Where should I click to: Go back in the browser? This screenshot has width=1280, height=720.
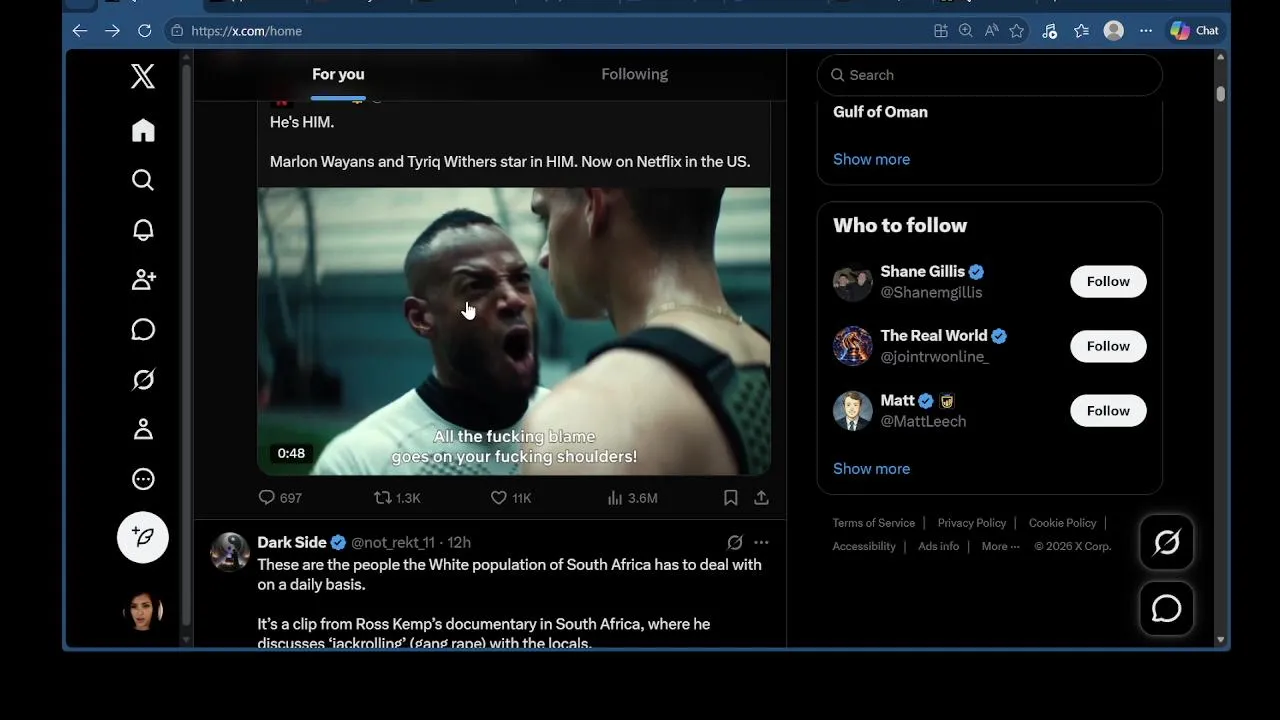pos(80,31)
